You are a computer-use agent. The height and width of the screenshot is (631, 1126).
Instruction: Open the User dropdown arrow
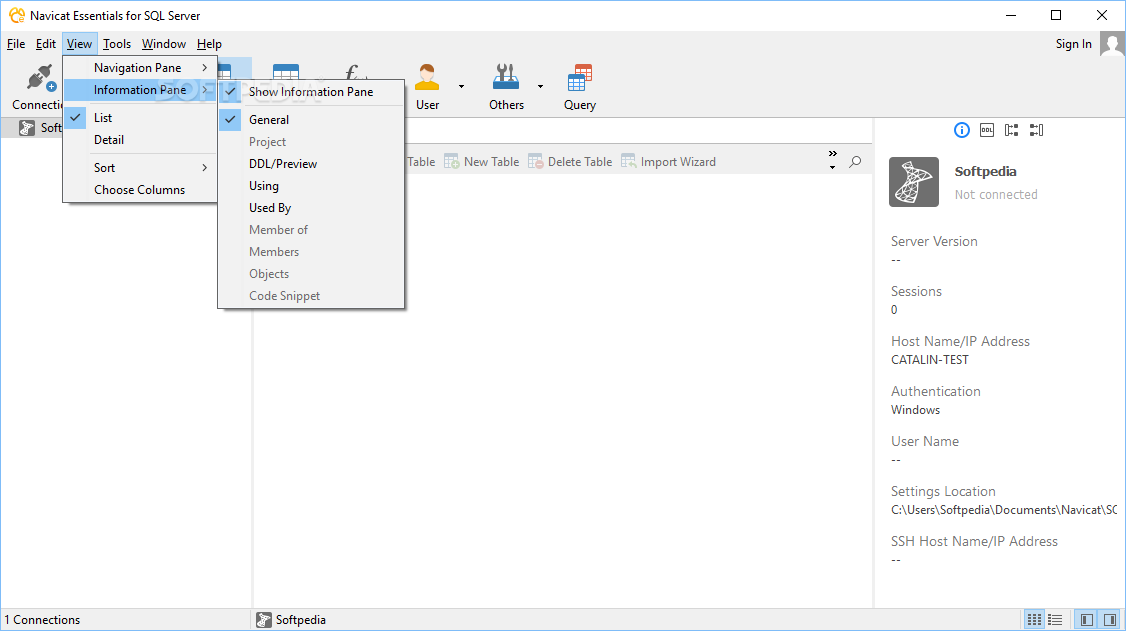(462, 86)
